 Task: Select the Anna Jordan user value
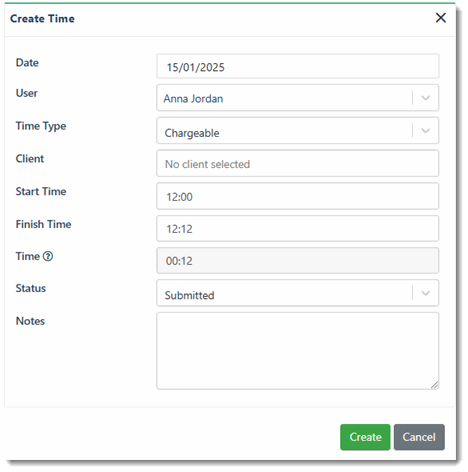click(193, 99)
